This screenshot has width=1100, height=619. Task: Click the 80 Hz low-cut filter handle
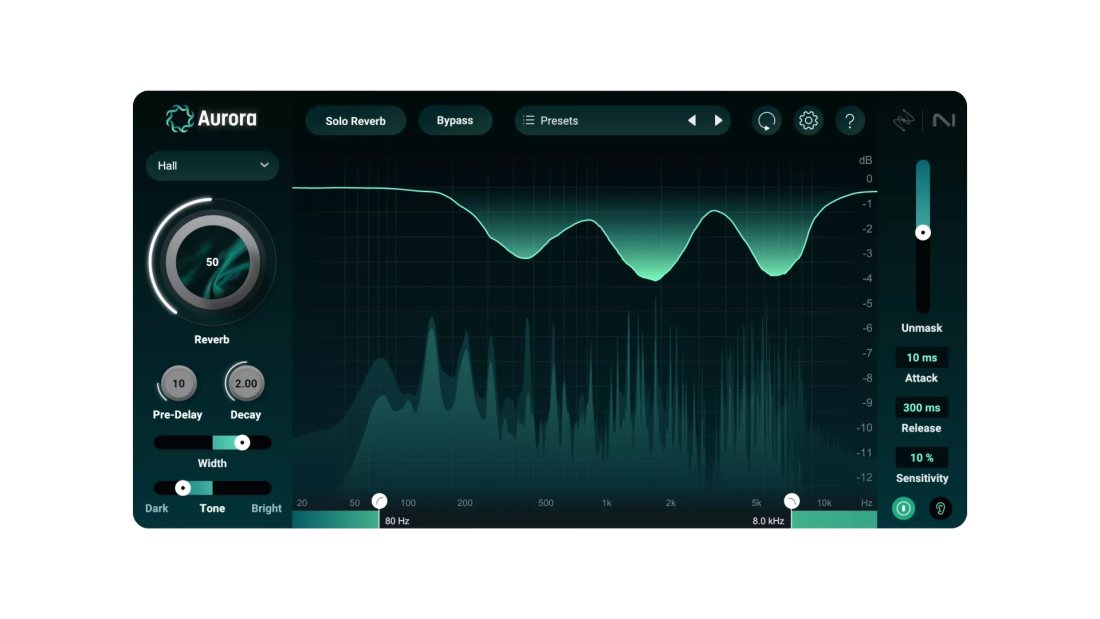(380, 501)
